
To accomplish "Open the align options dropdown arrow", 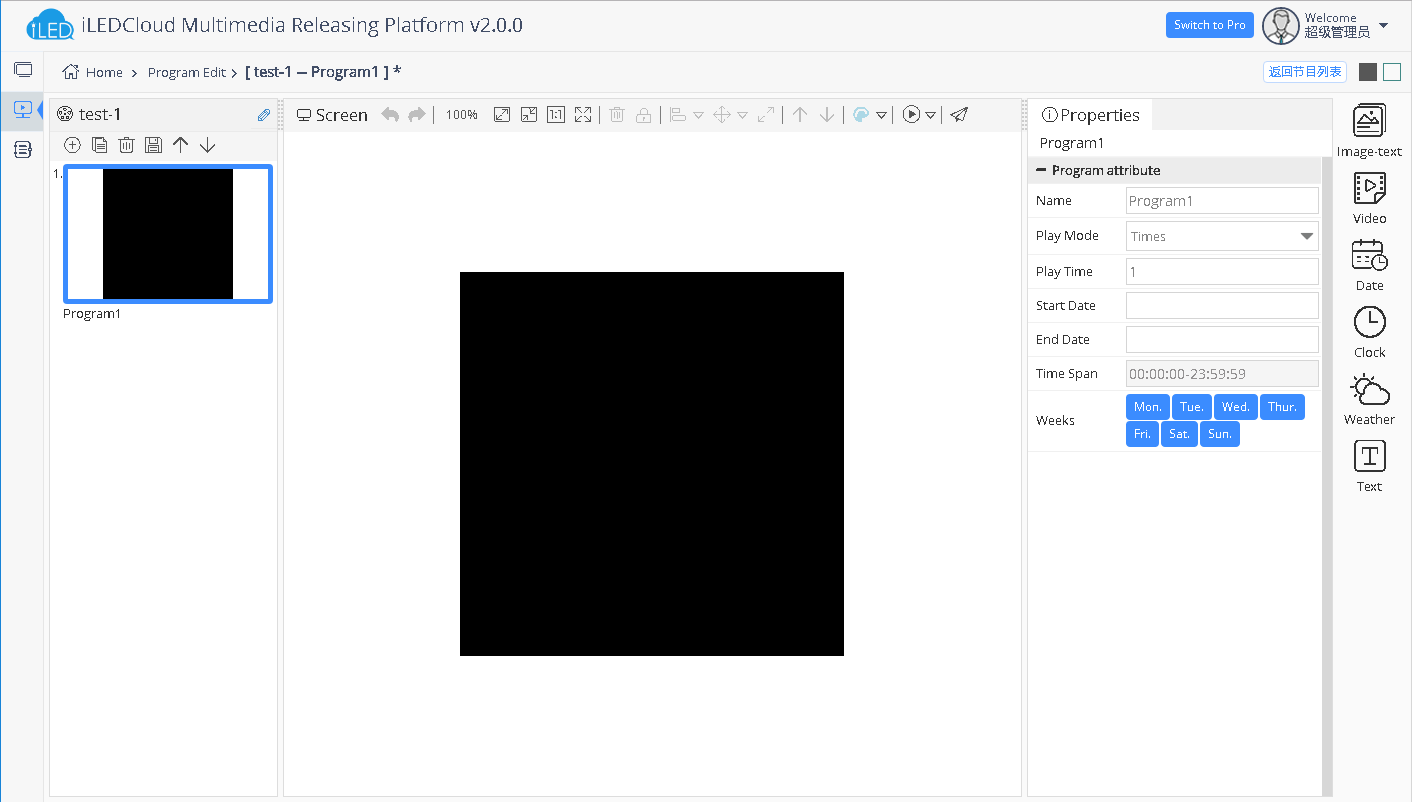I will point(699,116).
